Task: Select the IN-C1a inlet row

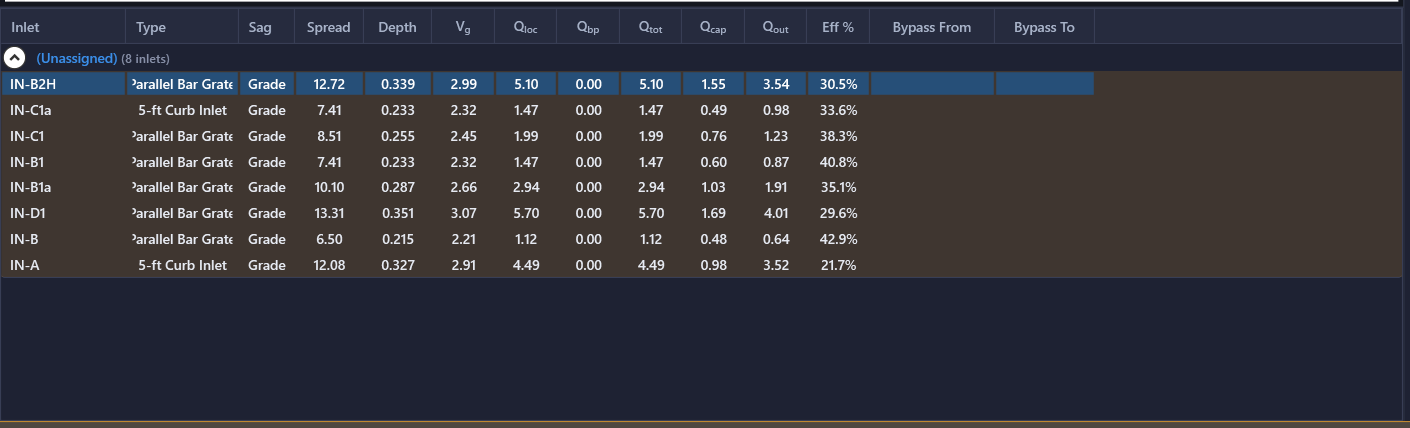Action: 547,110
